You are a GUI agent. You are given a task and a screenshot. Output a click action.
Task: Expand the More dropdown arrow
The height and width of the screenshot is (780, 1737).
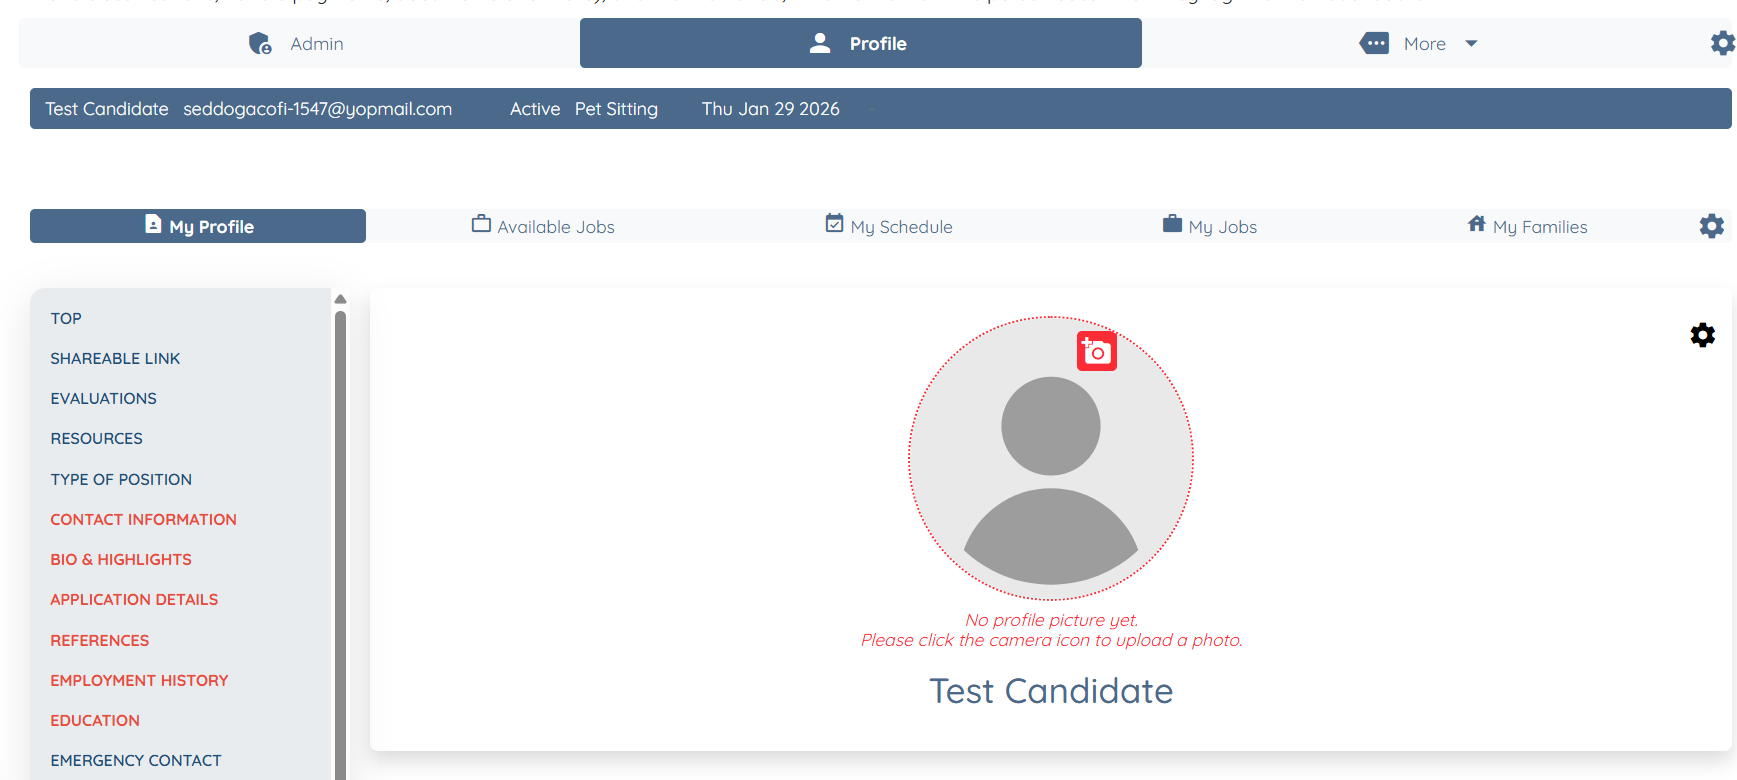[1471, 44]
